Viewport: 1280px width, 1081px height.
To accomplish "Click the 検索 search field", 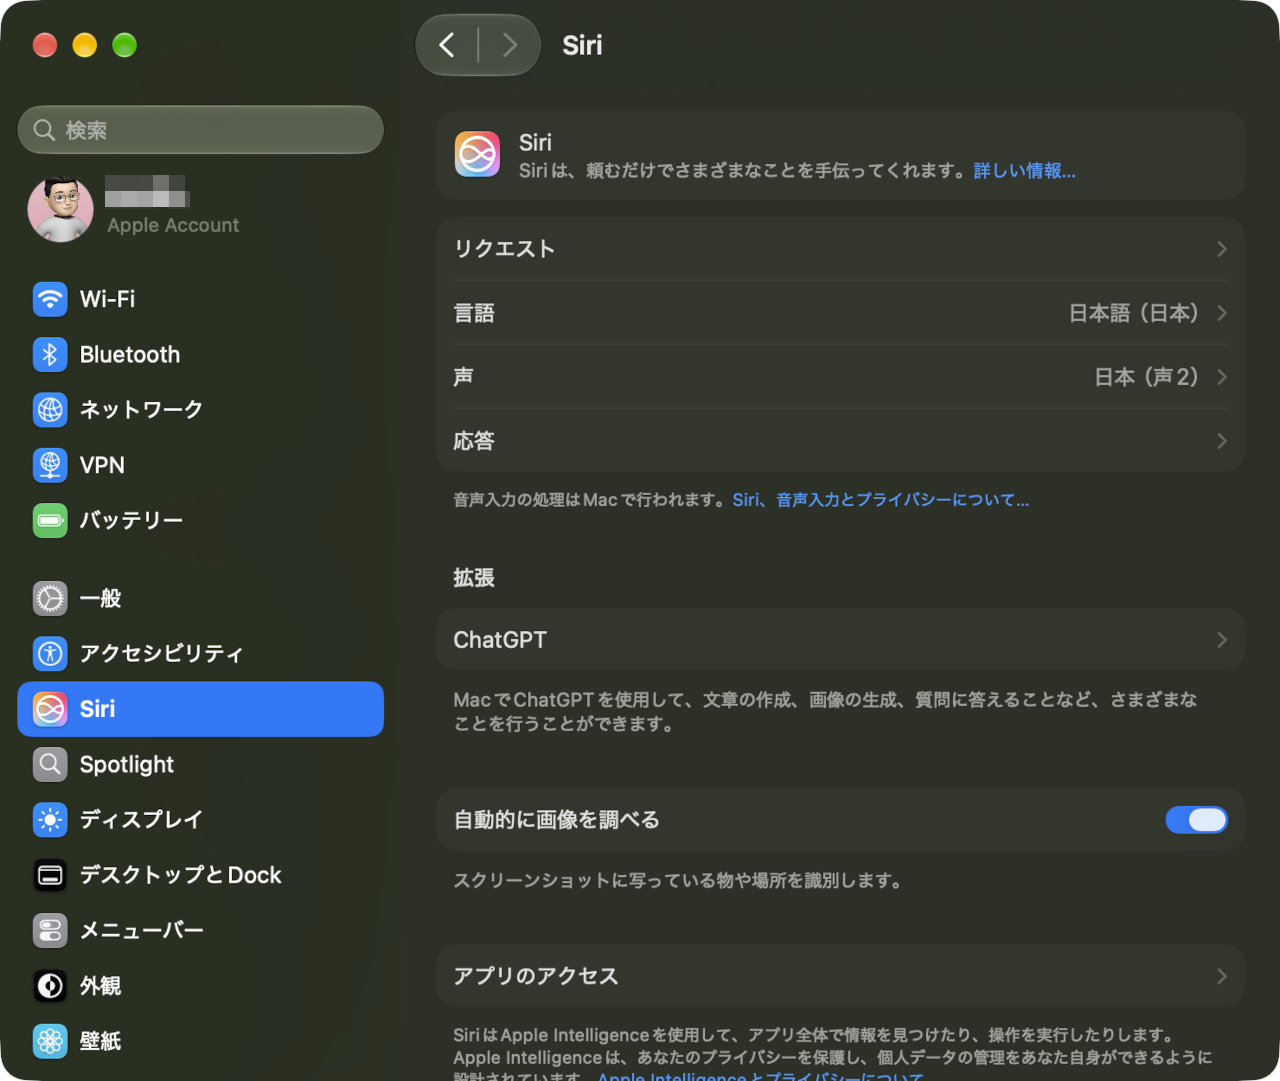I will click(x=200, y=130).
